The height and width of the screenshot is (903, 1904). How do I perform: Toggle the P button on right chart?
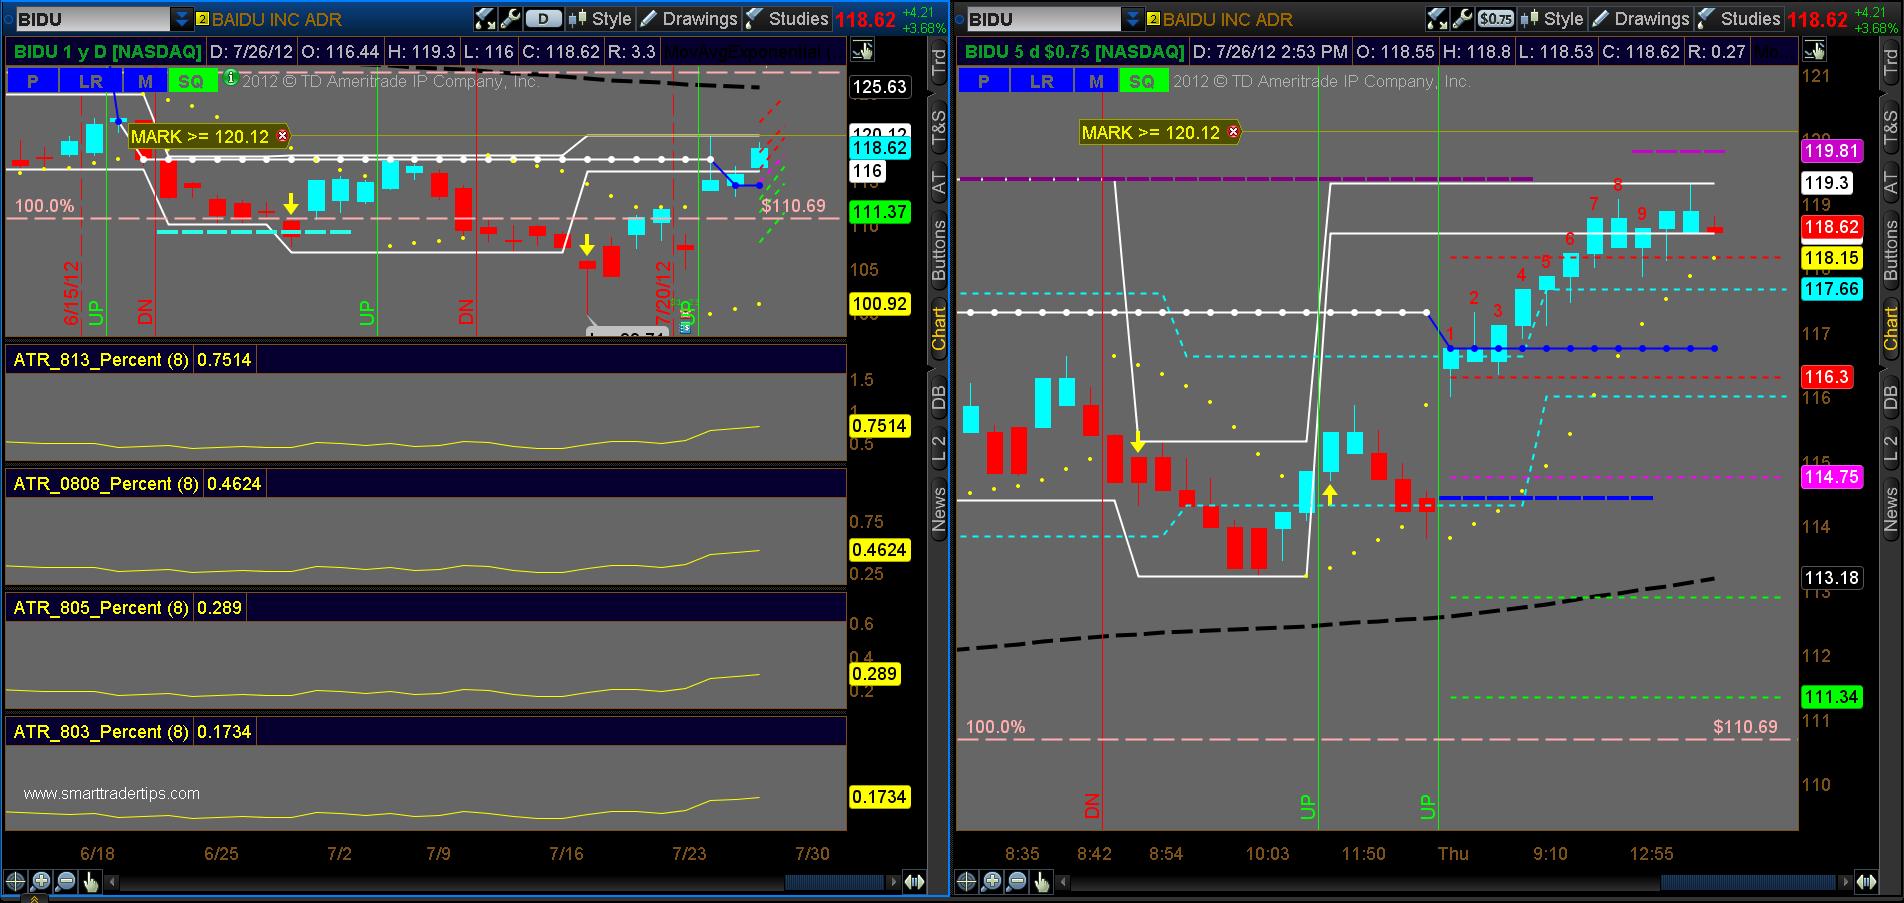pyautogui.click(x=984, y=81)
